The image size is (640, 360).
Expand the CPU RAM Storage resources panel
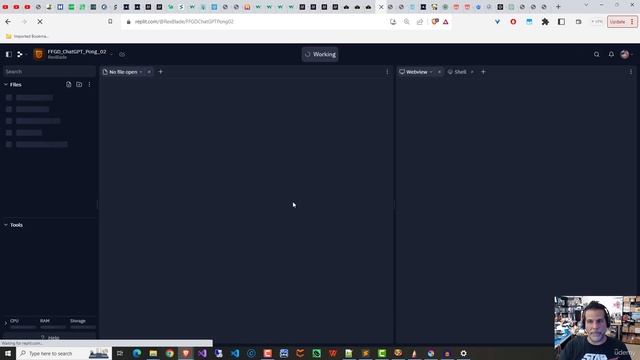click(x=6, y=323)
